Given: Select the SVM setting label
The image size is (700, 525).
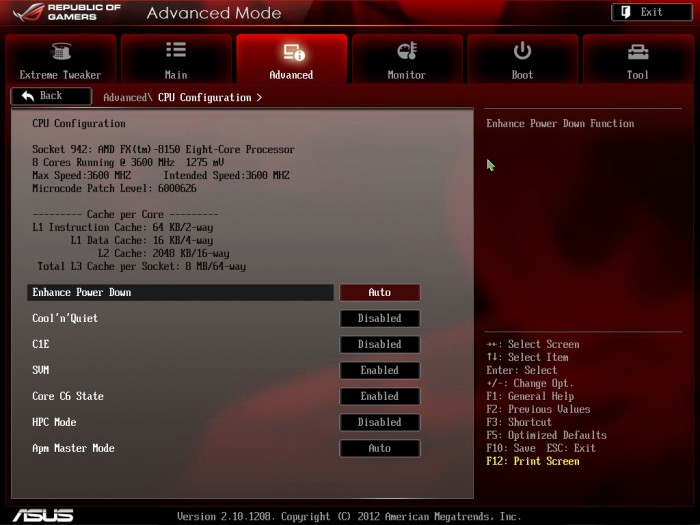Looking at the screenshot, I should coord(41,370).
